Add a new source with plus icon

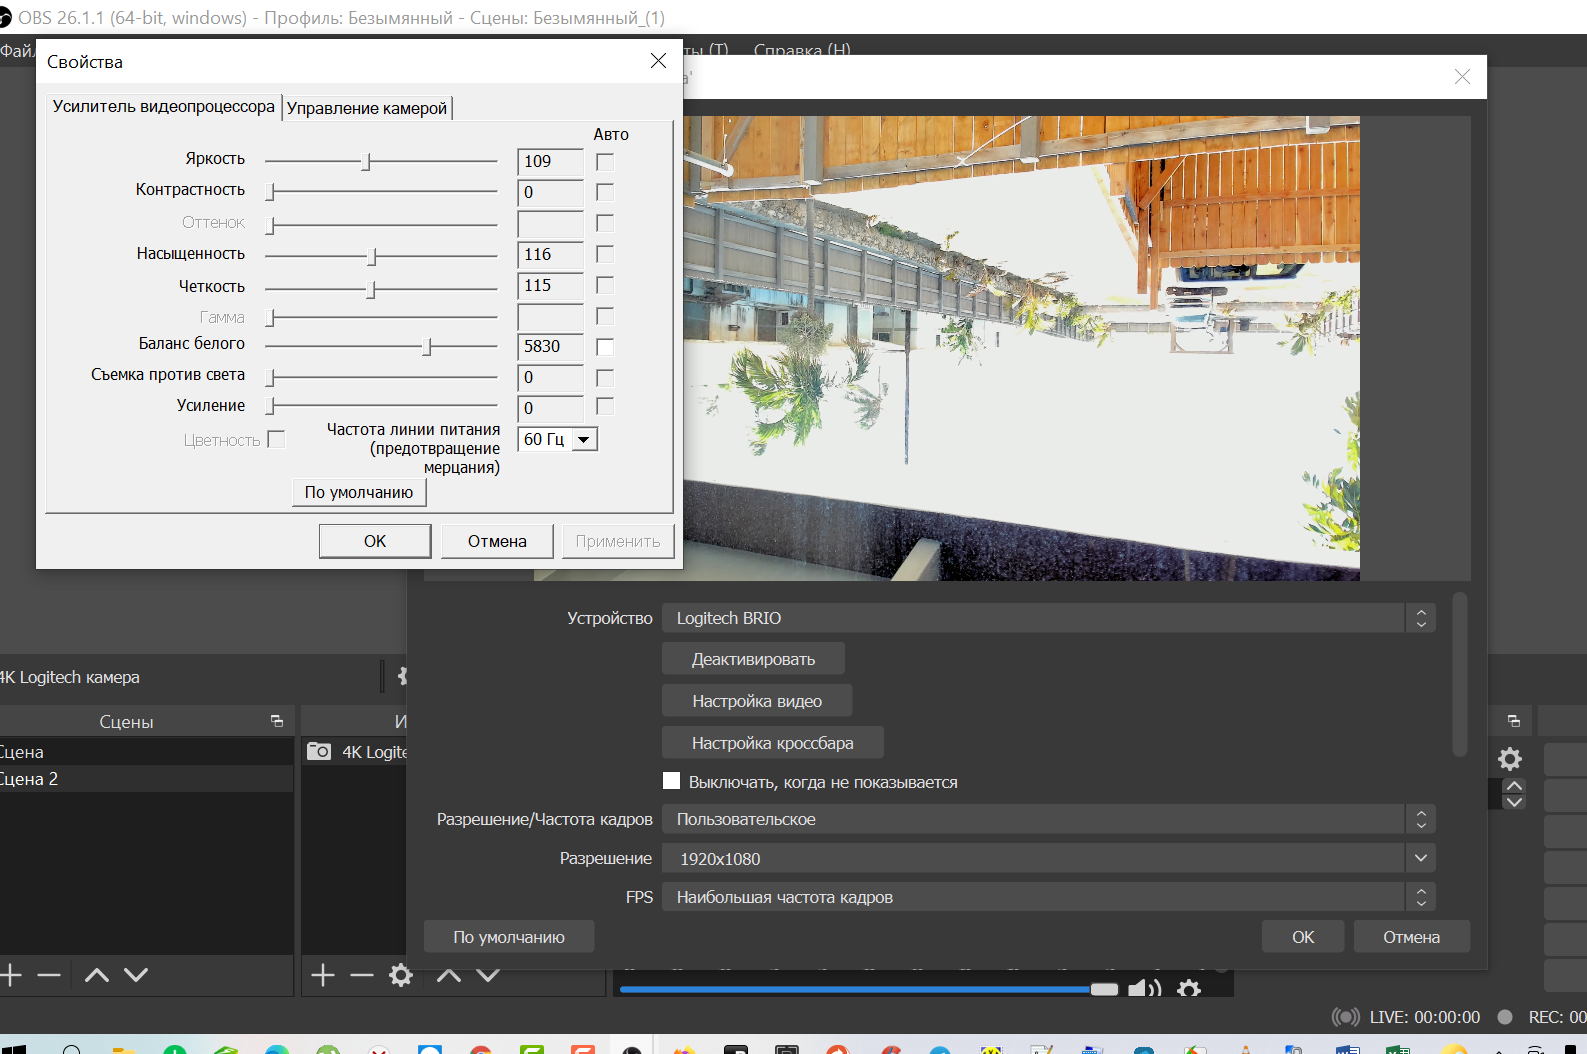pos(323,975)
